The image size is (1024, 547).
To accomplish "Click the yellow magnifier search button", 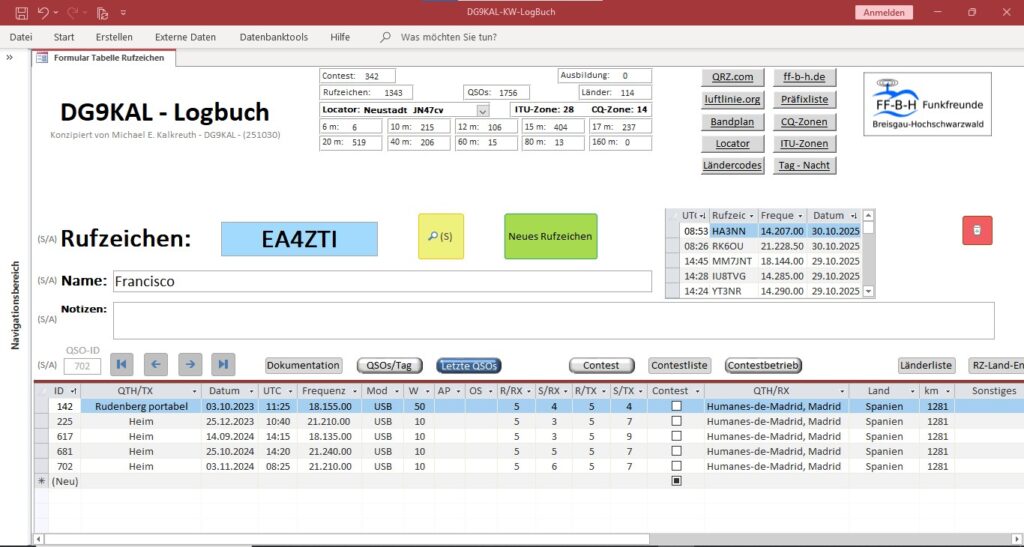I will coord(440,236).
